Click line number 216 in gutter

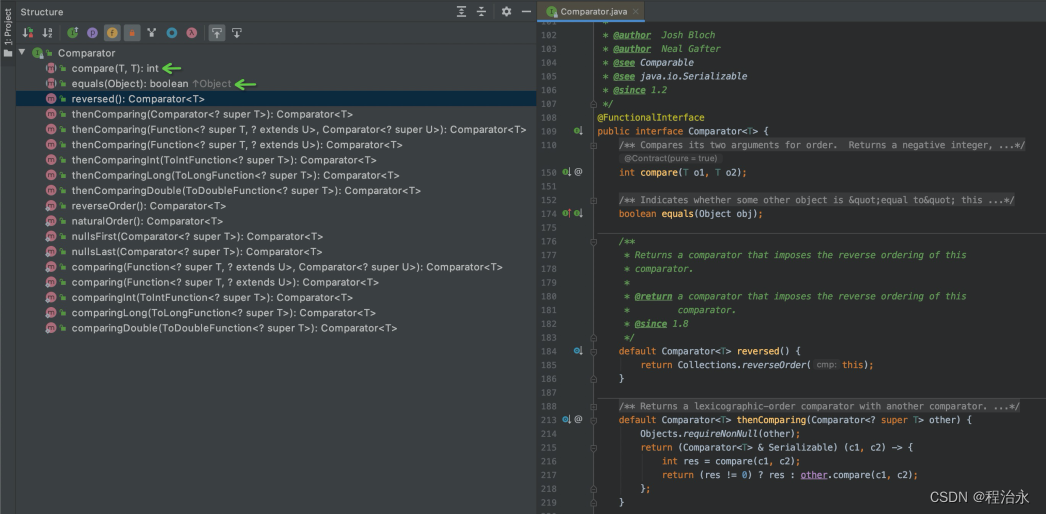coord(548,461)
